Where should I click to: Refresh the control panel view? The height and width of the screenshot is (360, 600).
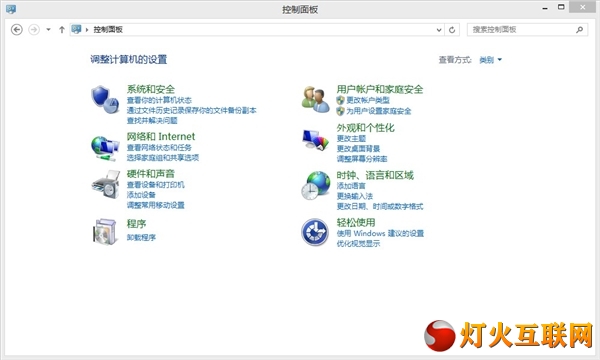[452, 29]
